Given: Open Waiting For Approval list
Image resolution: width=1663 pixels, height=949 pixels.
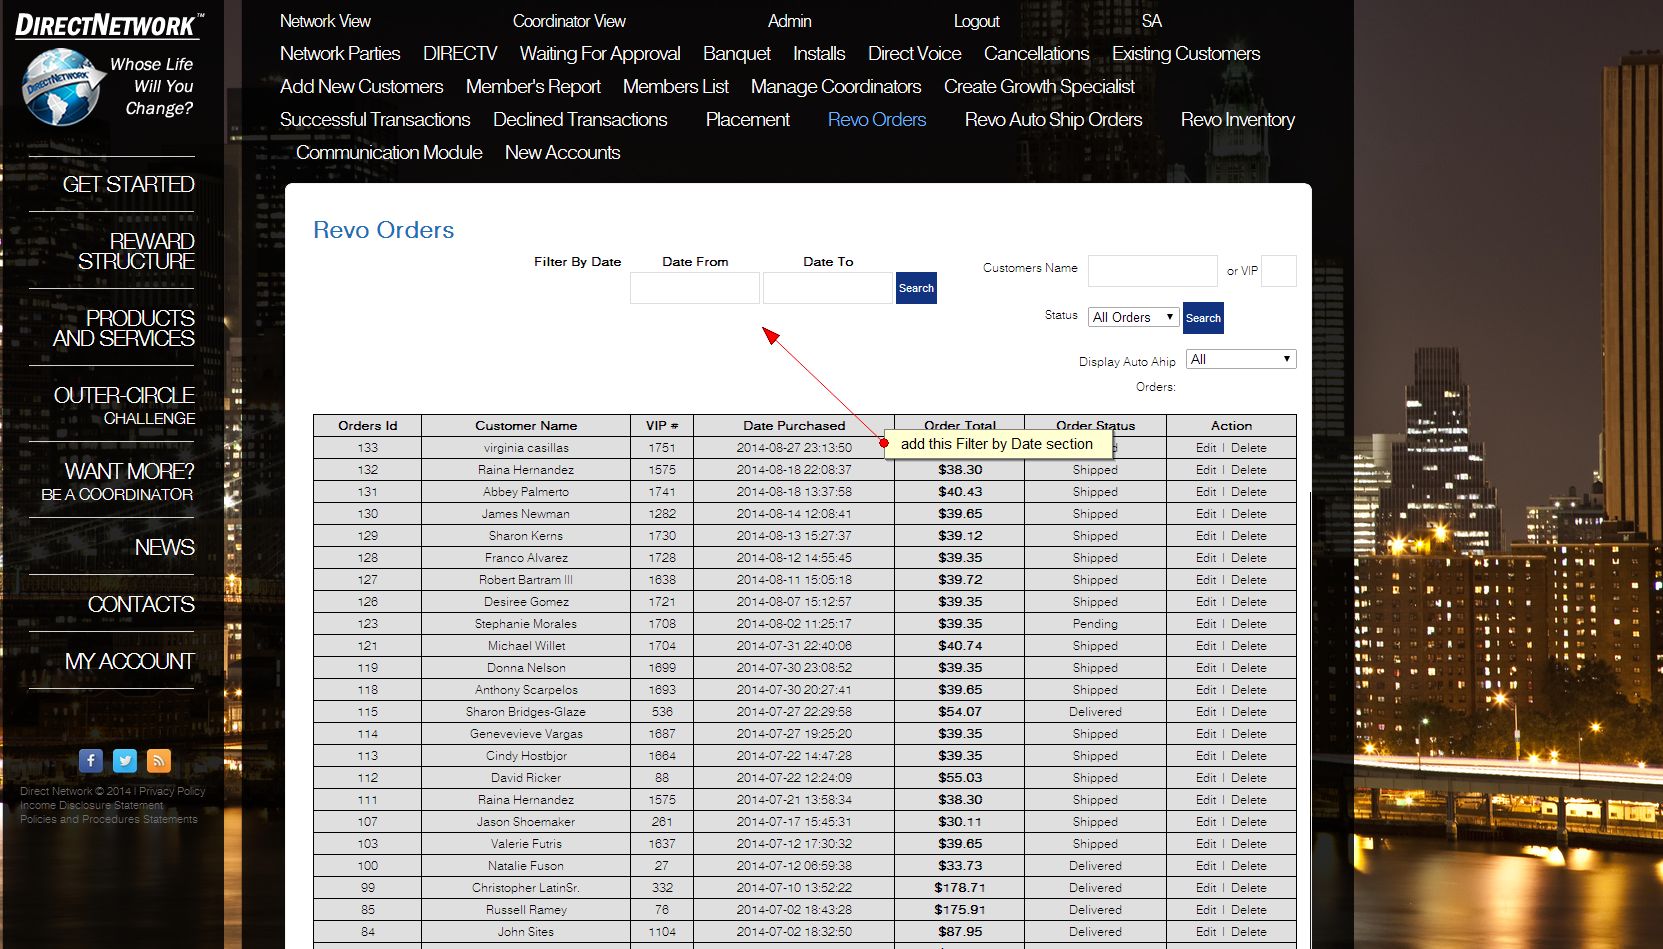Looking at the screenshot, I should coord(600,54).
